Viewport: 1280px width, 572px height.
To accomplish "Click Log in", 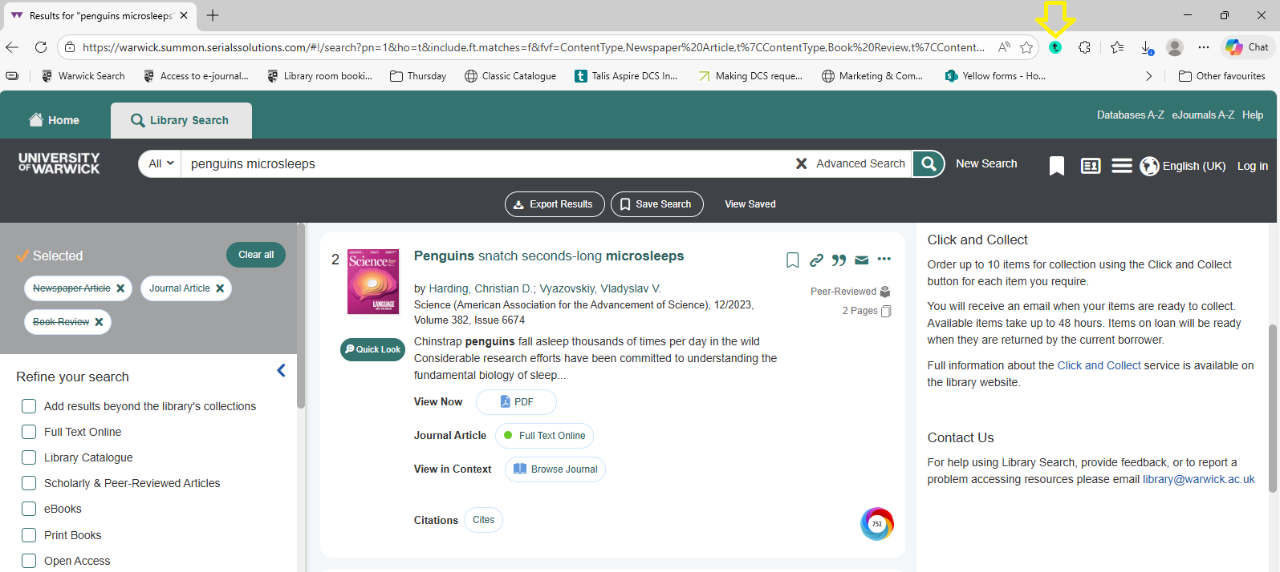I will click(x=1252, y=166).
